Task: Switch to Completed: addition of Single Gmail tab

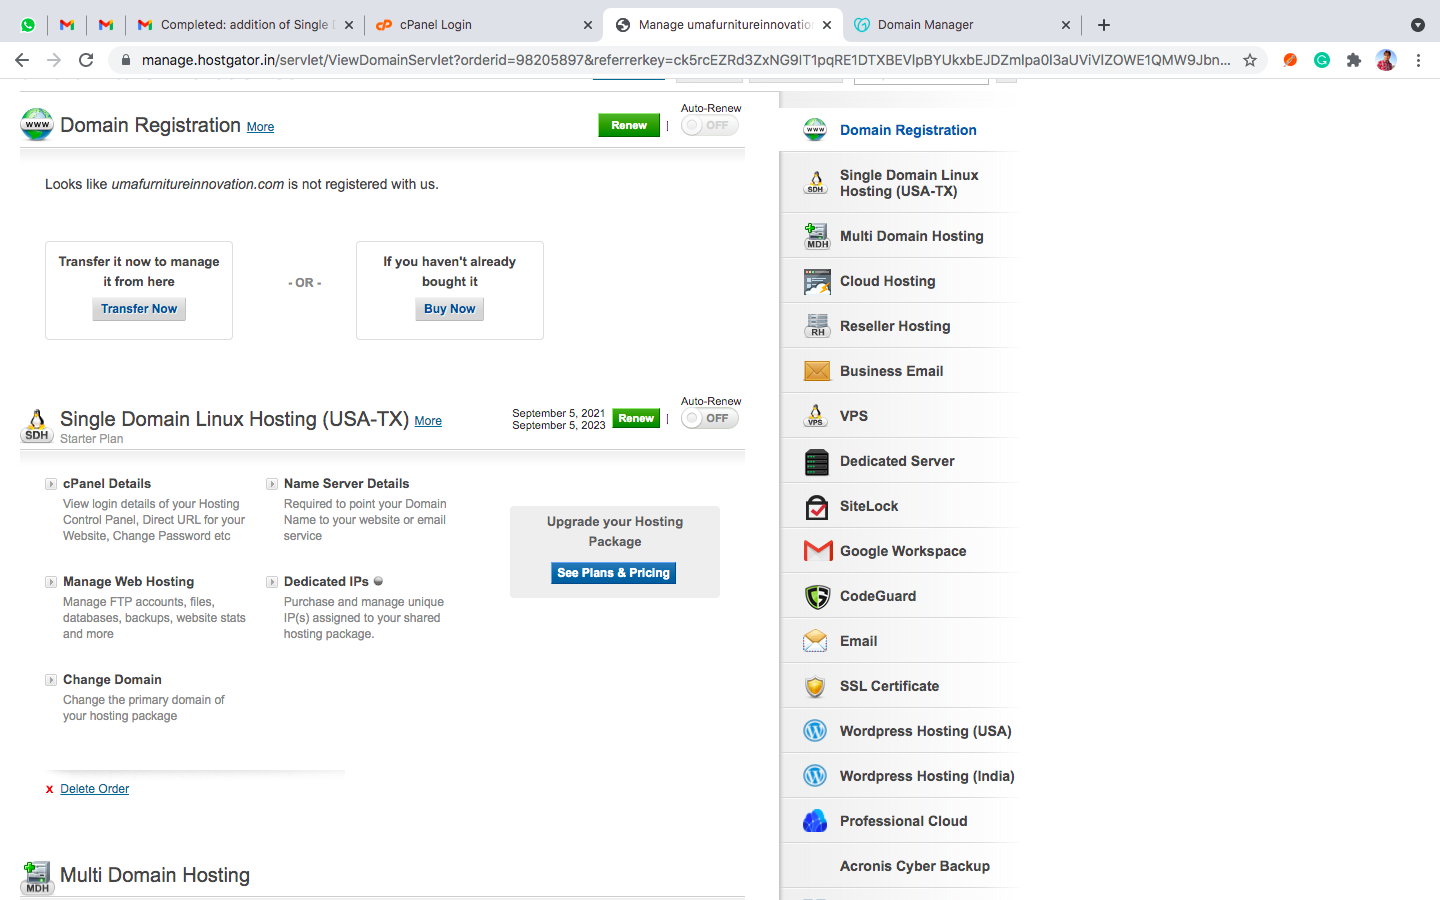Action: click(245, 25)
